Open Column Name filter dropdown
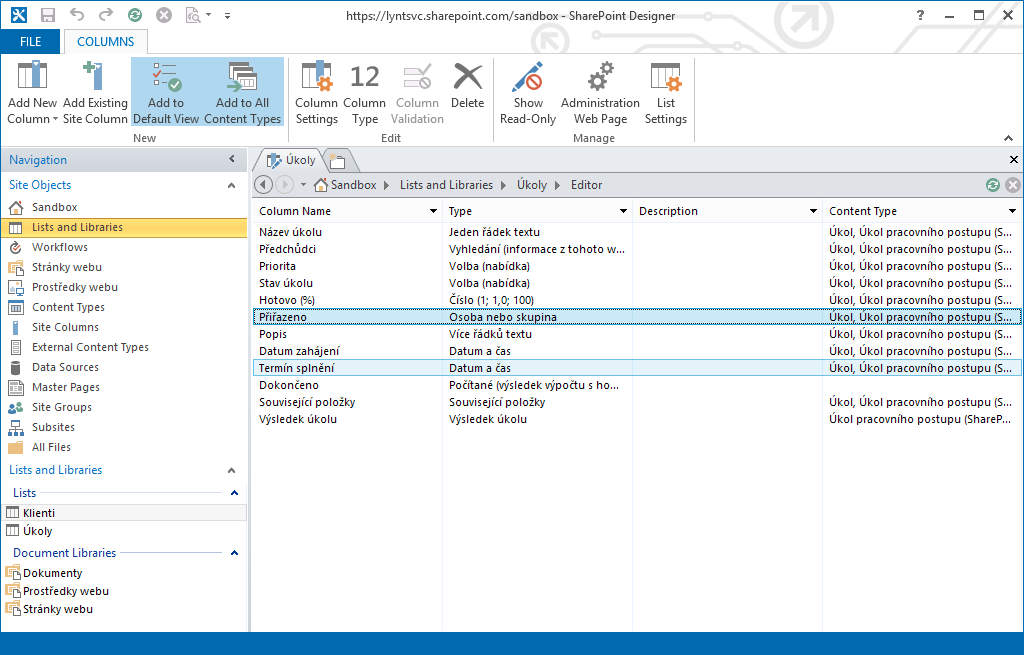This screenshot has width=1024, height=655. tap(433, 211)
